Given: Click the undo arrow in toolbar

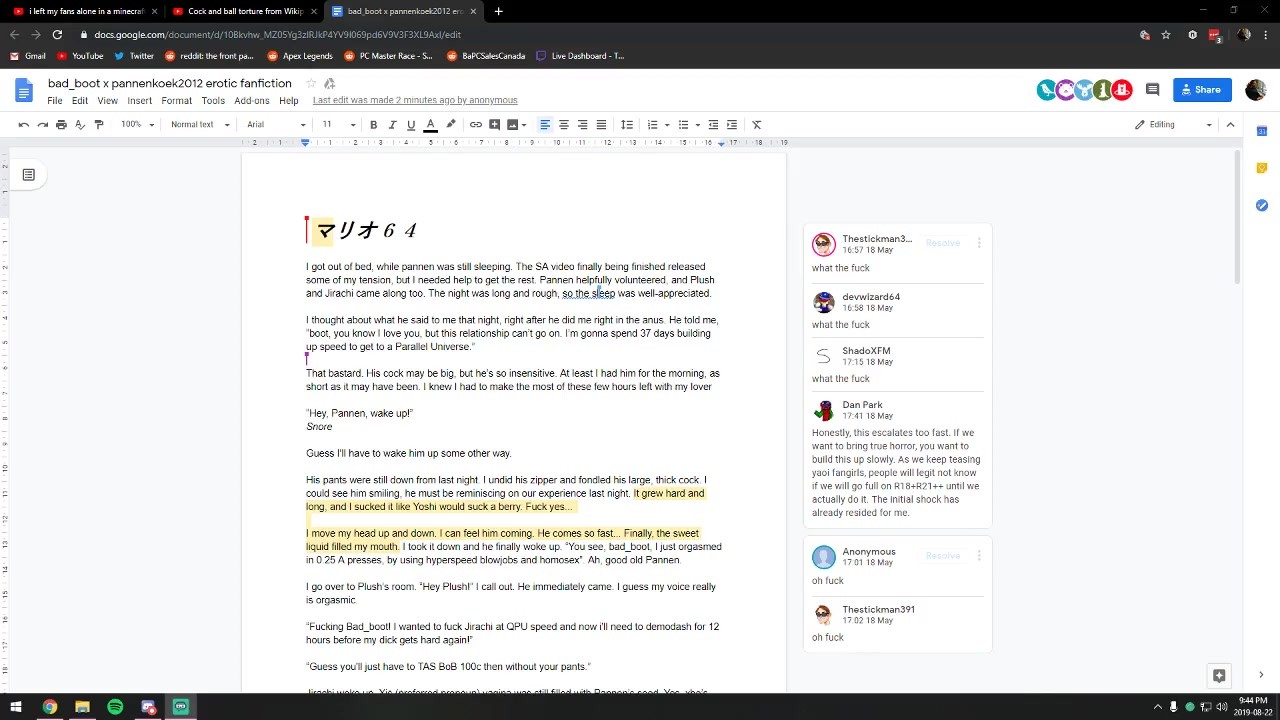Looking at the screenshot, I should coord(23,125).
